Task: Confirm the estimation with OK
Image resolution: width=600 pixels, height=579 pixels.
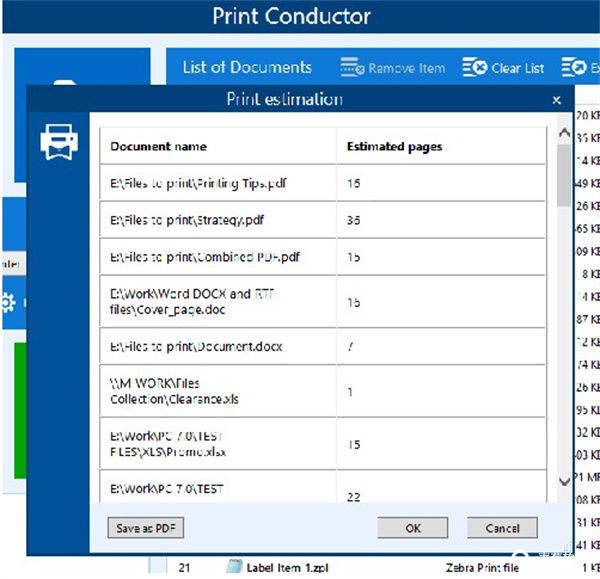Action: (x=412, y=528)
